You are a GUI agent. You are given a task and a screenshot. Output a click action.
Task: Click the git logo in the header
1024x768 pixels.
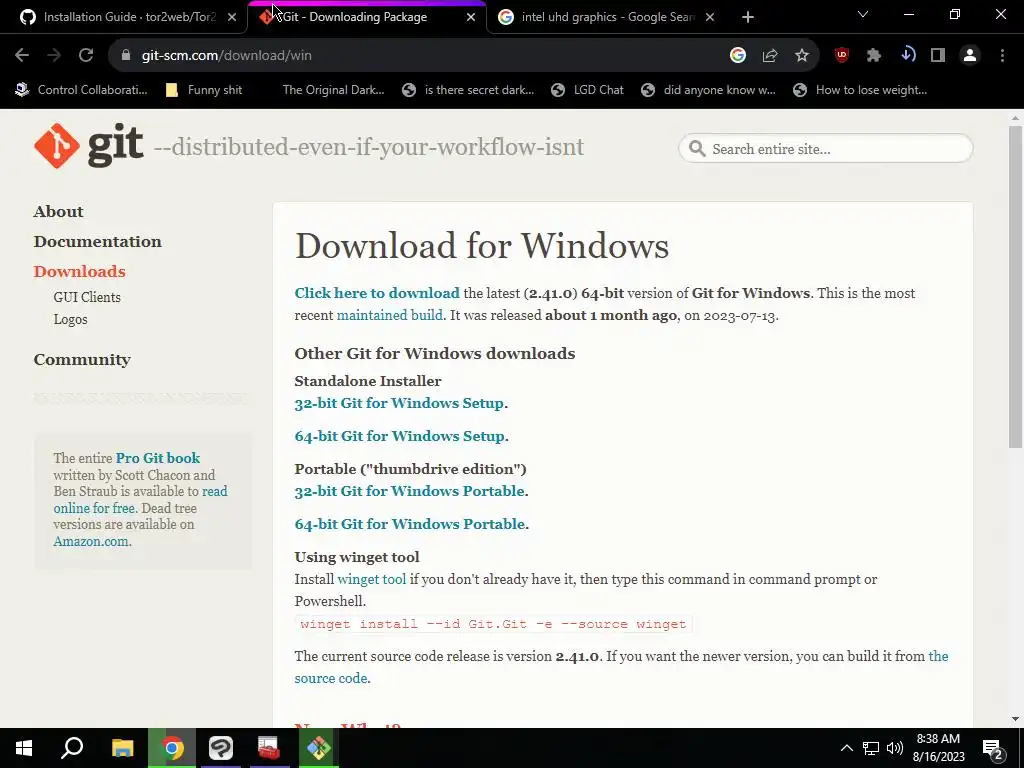coord(89,146)
